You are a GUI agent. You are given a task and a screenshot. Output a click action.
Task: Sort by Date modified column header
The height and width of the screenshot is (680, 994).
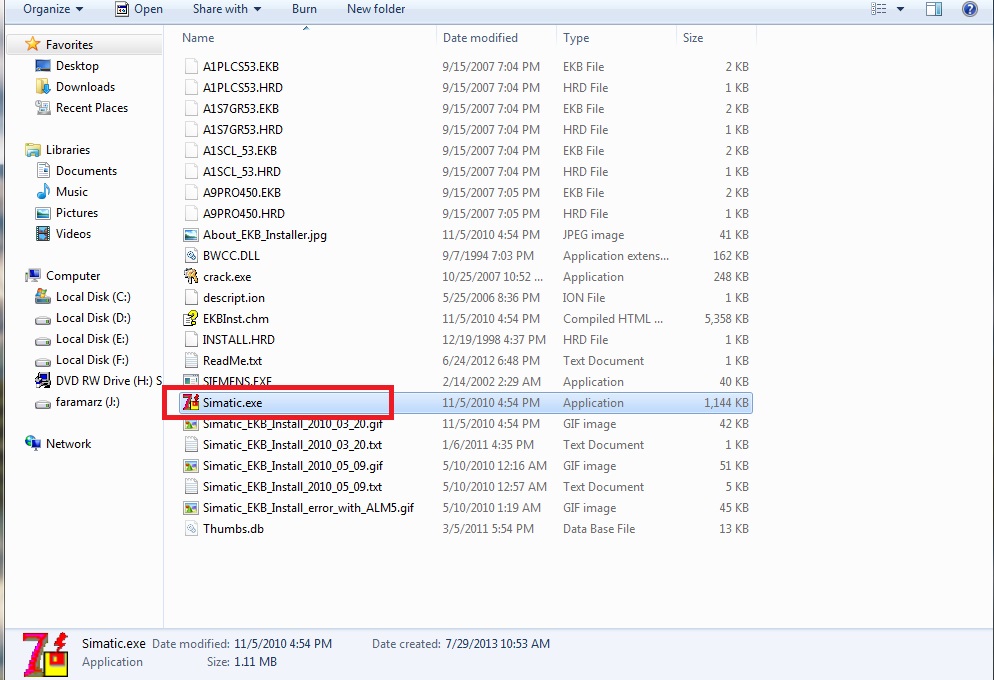480,38
